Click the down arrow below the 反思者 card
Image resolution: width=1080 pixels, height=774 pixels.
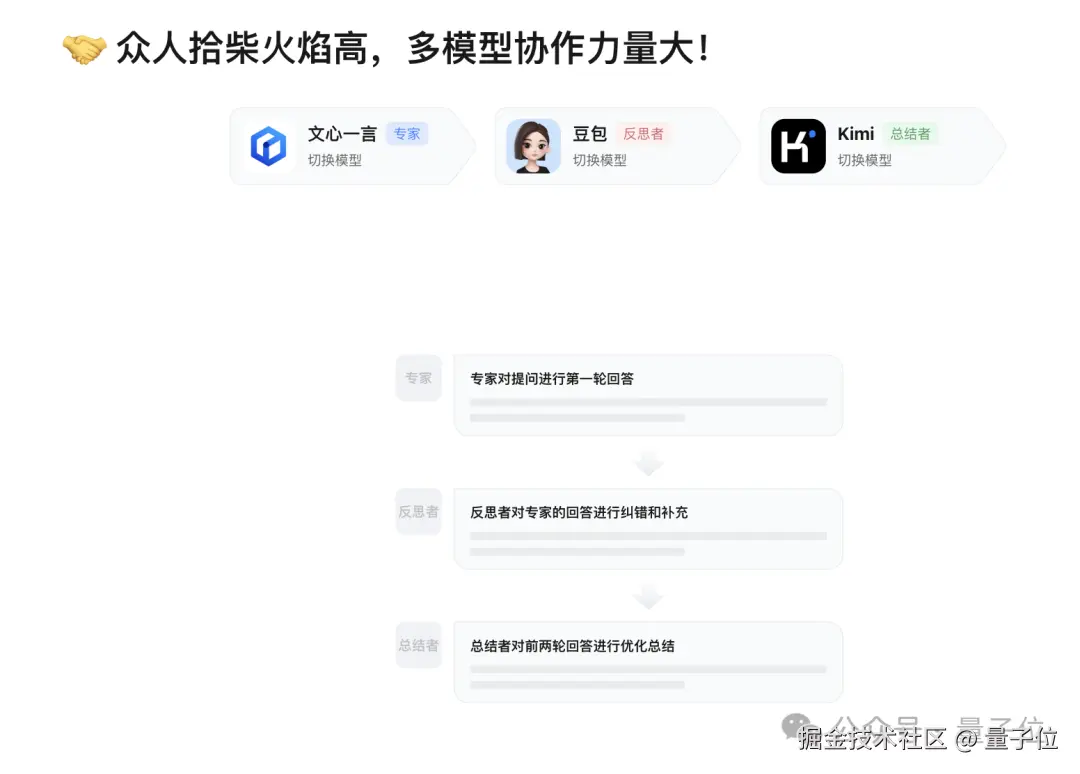[648, 596]
